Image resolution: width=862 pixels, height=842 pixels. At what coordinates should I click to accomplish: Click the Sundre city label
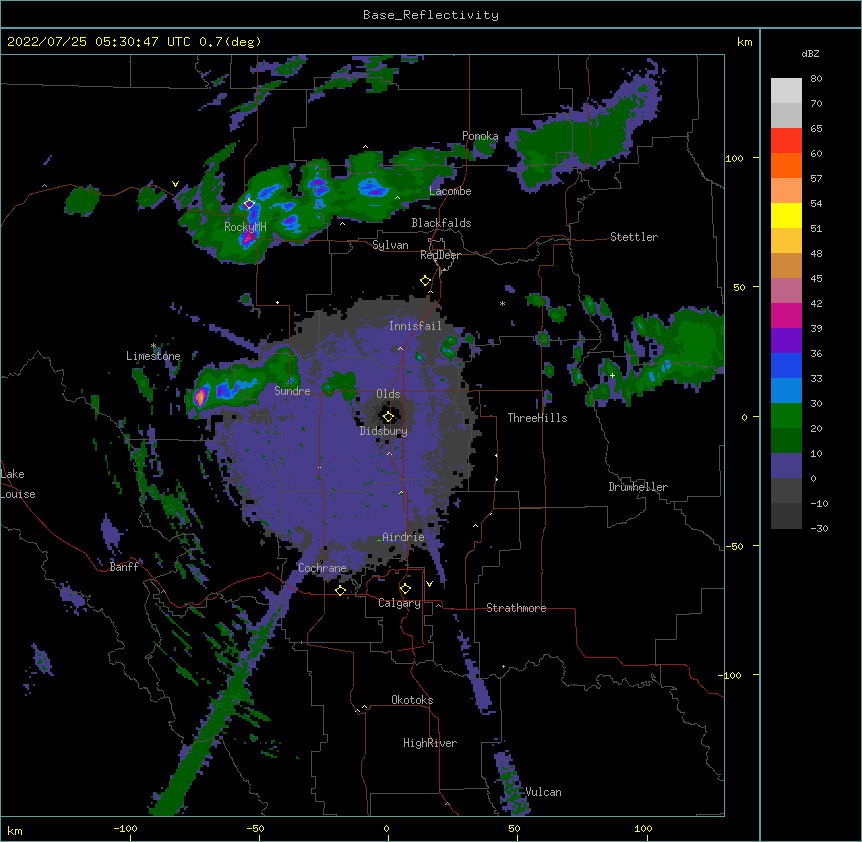[292, 391]
